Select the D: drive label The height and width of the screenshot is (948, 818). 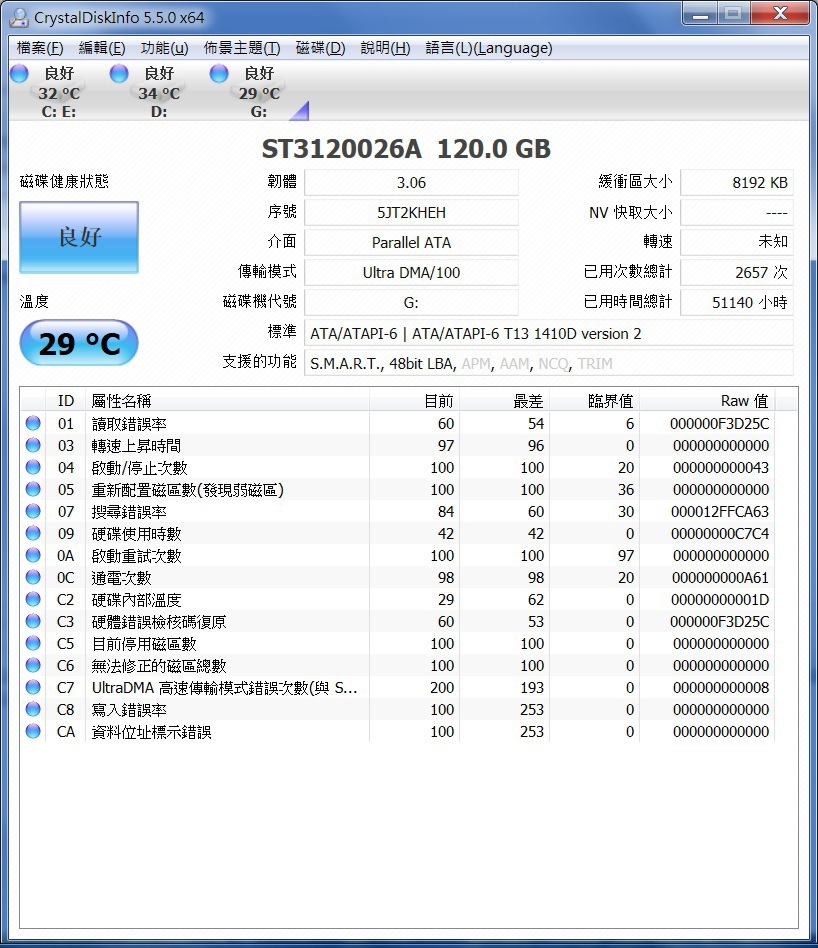coord(159,112)
